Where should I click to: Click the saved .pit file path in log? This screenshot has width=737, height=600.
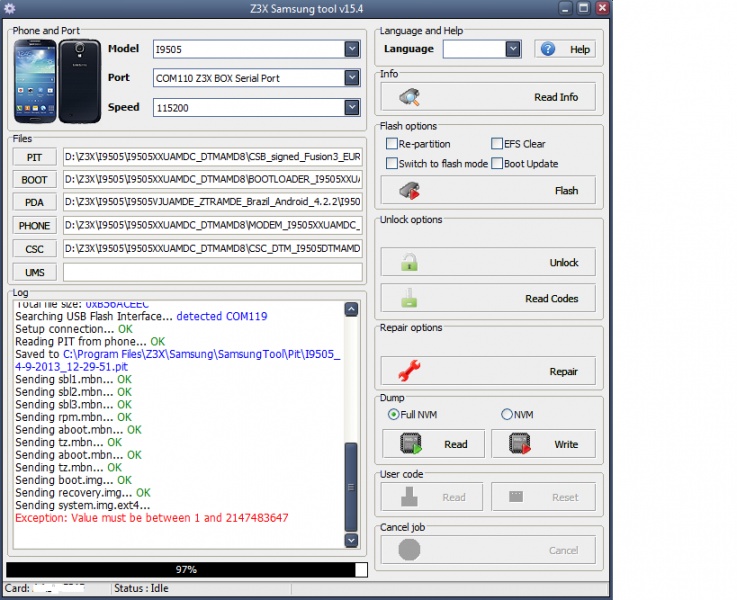(x=178, y=360)
